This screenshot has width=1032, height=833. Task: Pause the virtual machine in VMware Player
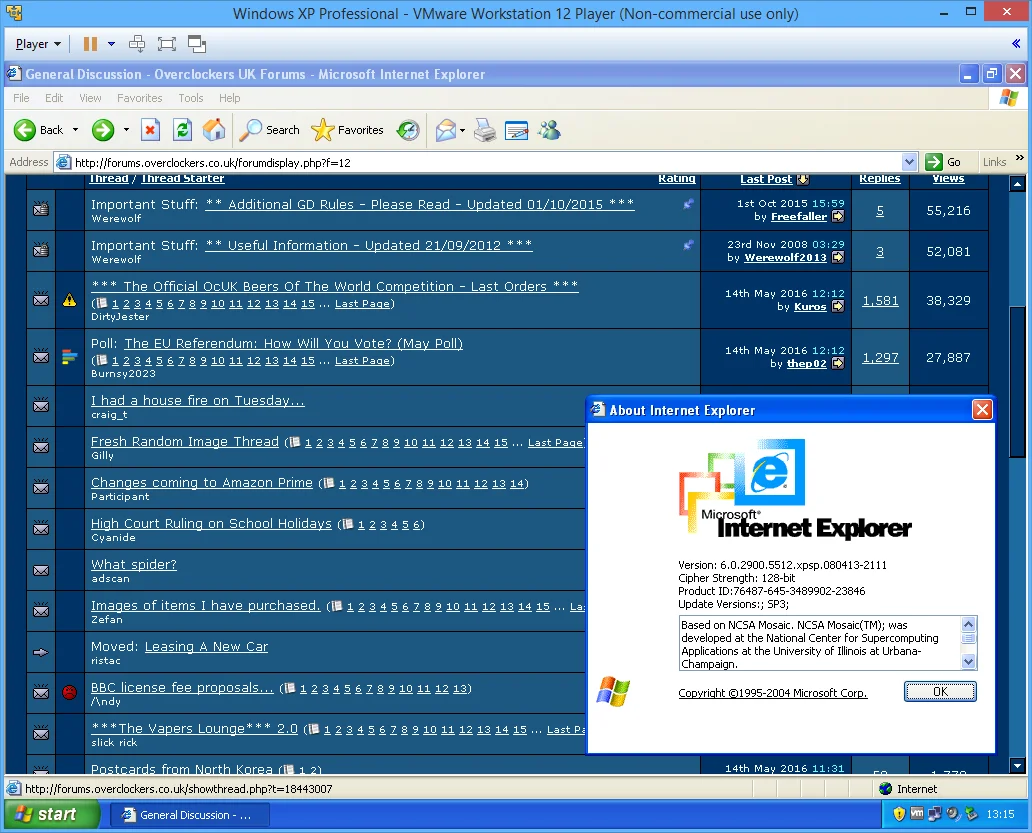[90, 44]
